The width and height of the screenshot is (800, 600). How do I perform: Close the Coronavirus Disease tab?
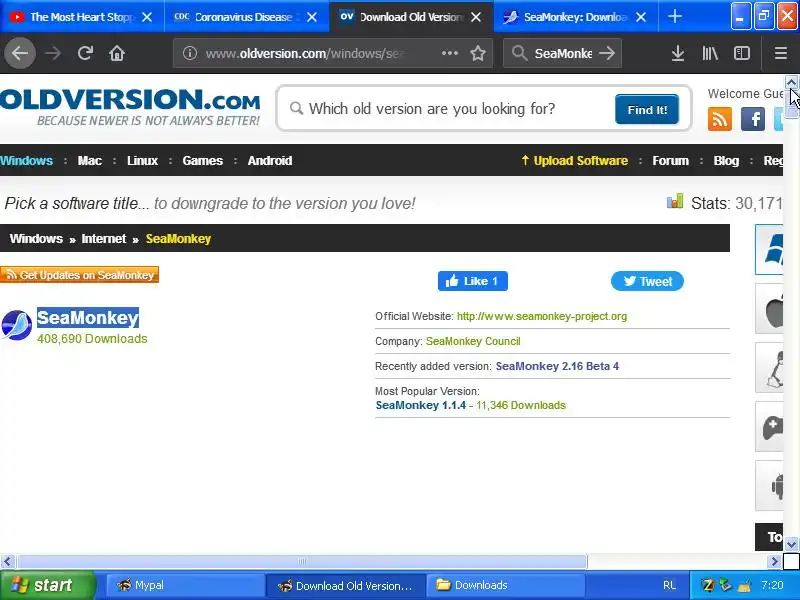(312, 17)
